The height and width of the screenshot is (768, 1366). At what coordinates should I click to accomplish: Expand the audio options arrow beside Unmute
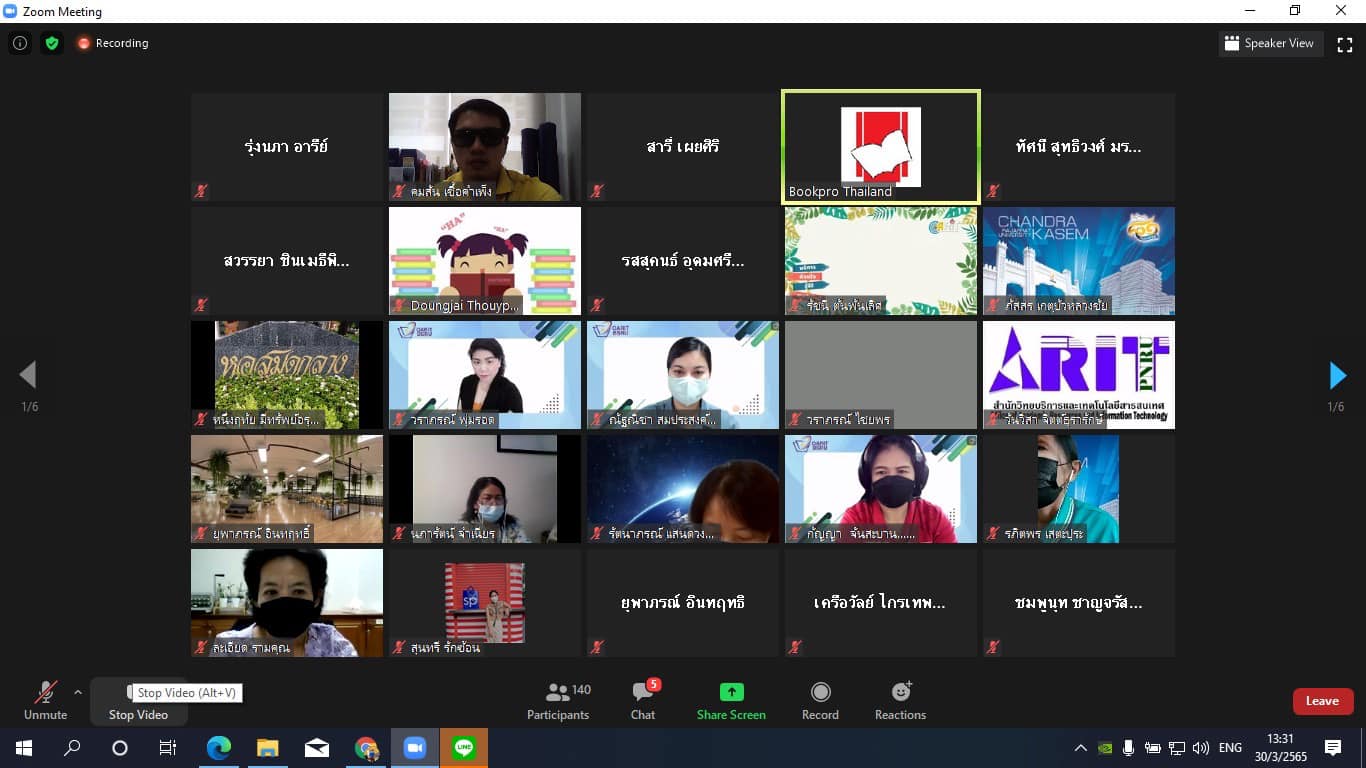[x=78, y=692]
